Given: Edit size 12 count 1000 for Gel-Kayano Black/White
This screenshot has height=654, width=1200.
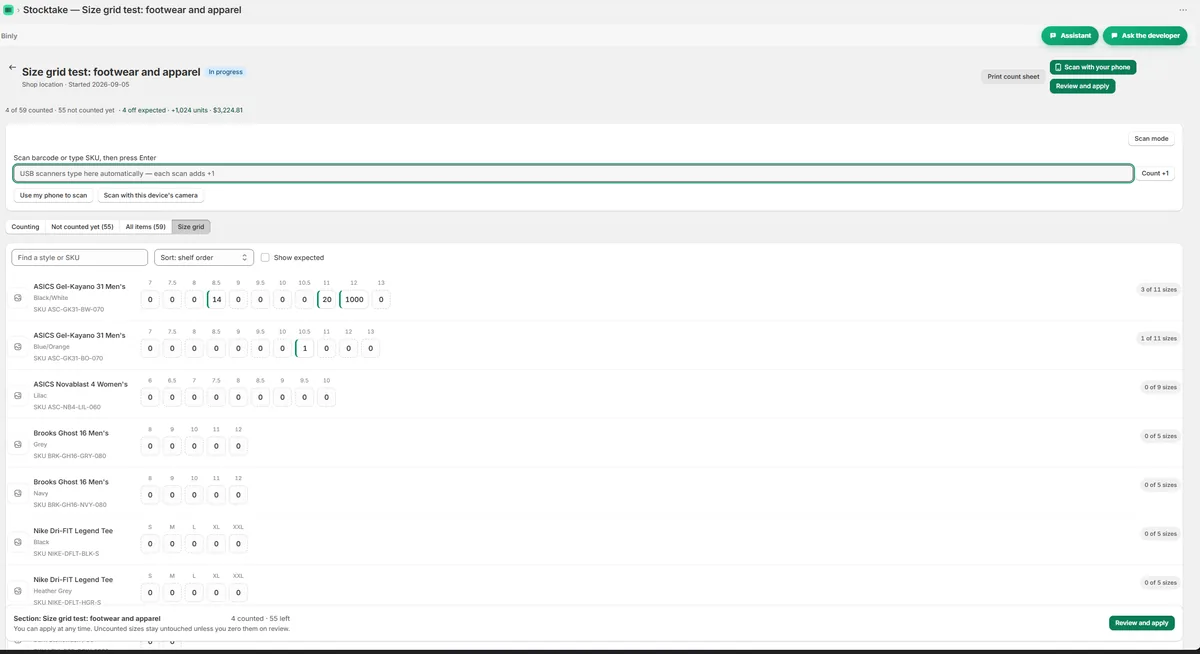Looking at the screenshot, I should tap(354, 299).
